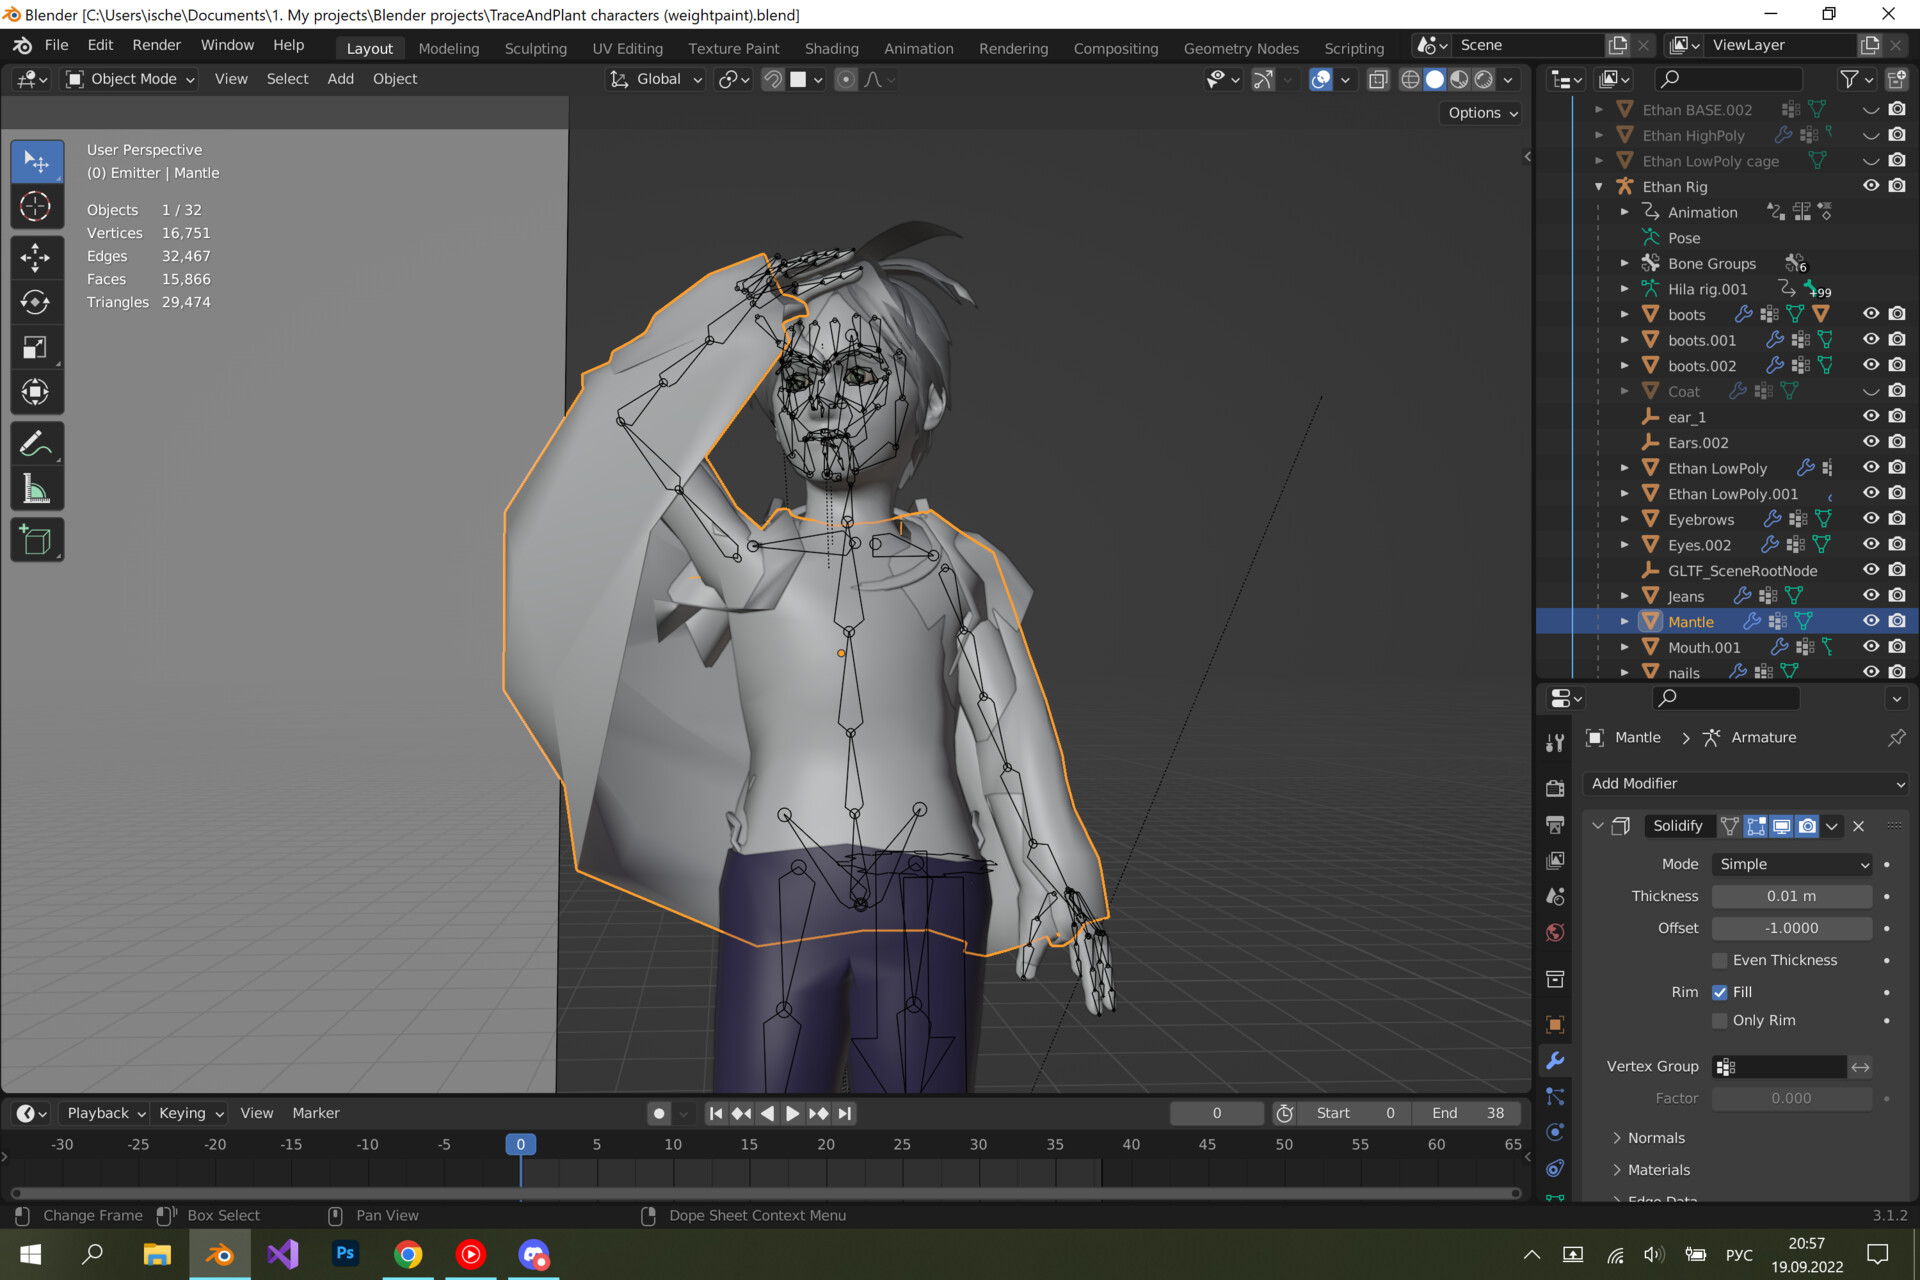The image size is (1920, 1280).
Task: Open the Modifier Properties tab (wrench icon)
Action: pyautogui.click(x=1554, y=1060)
